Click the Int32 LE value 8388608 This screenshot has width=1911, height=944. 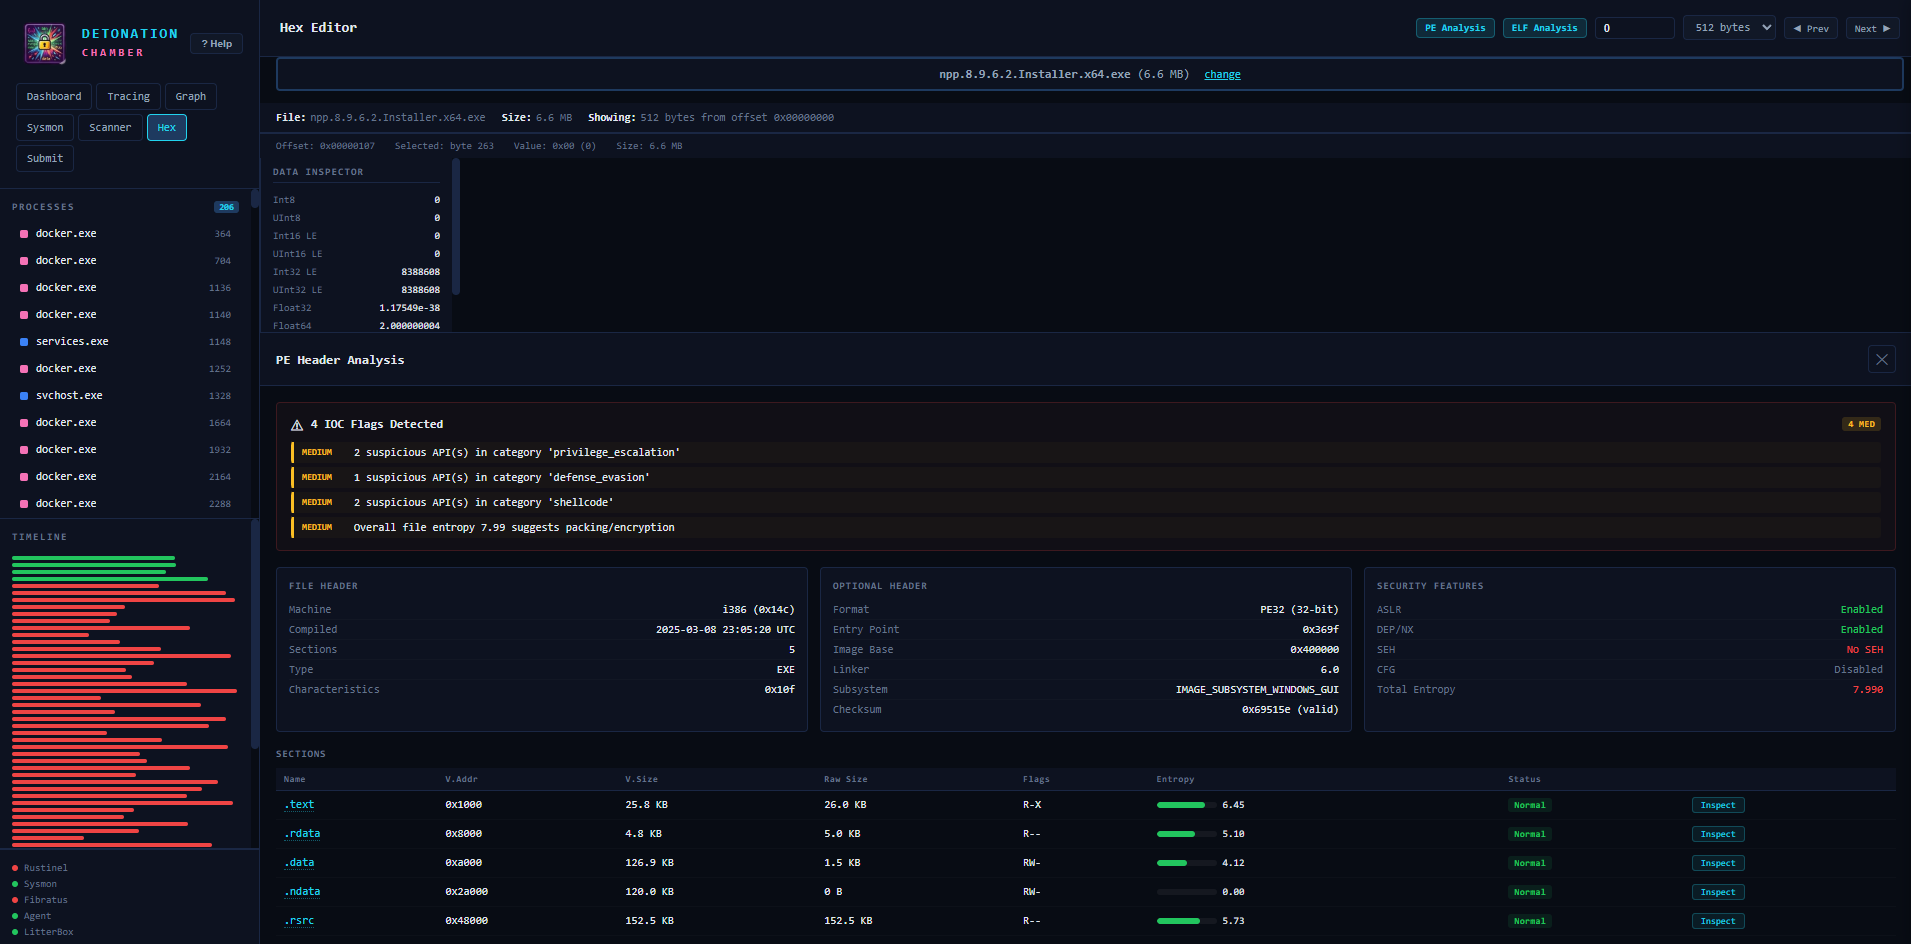click(420, 272)
